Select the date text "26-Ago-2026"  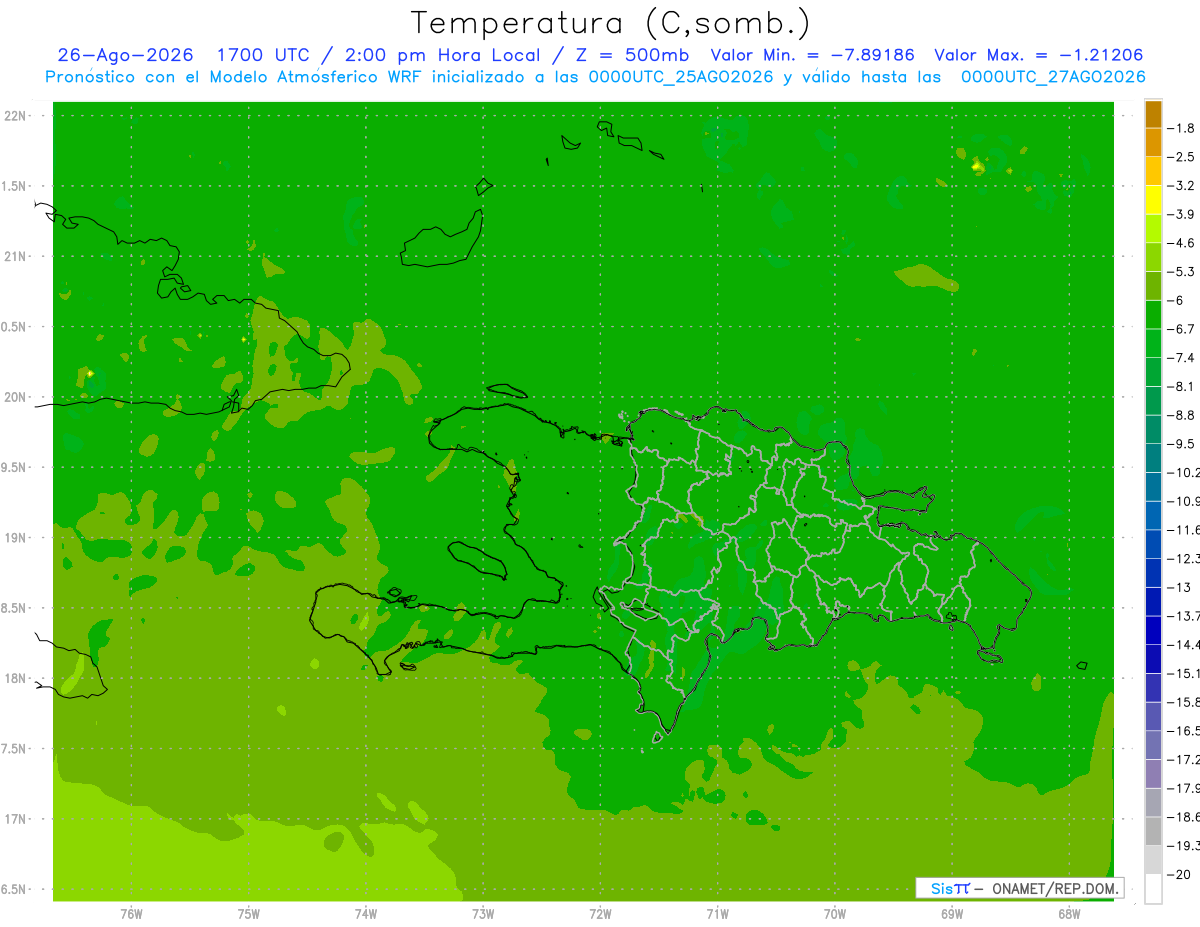tap(125, 55)
